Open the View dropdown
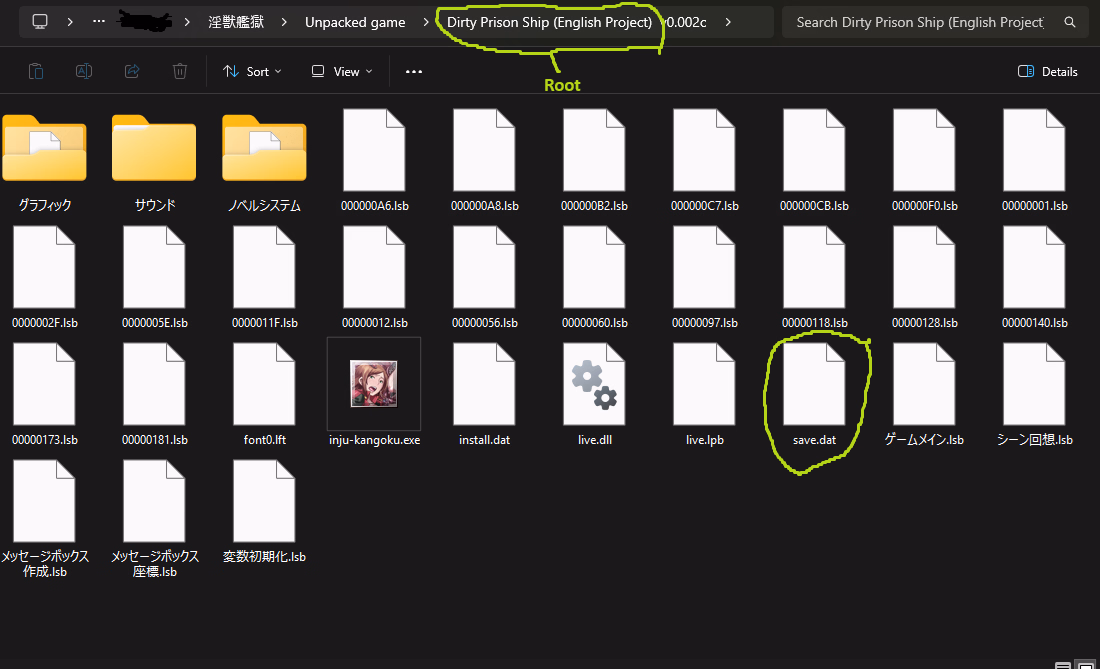This screenshot has width=1100, height=669. 341,71
